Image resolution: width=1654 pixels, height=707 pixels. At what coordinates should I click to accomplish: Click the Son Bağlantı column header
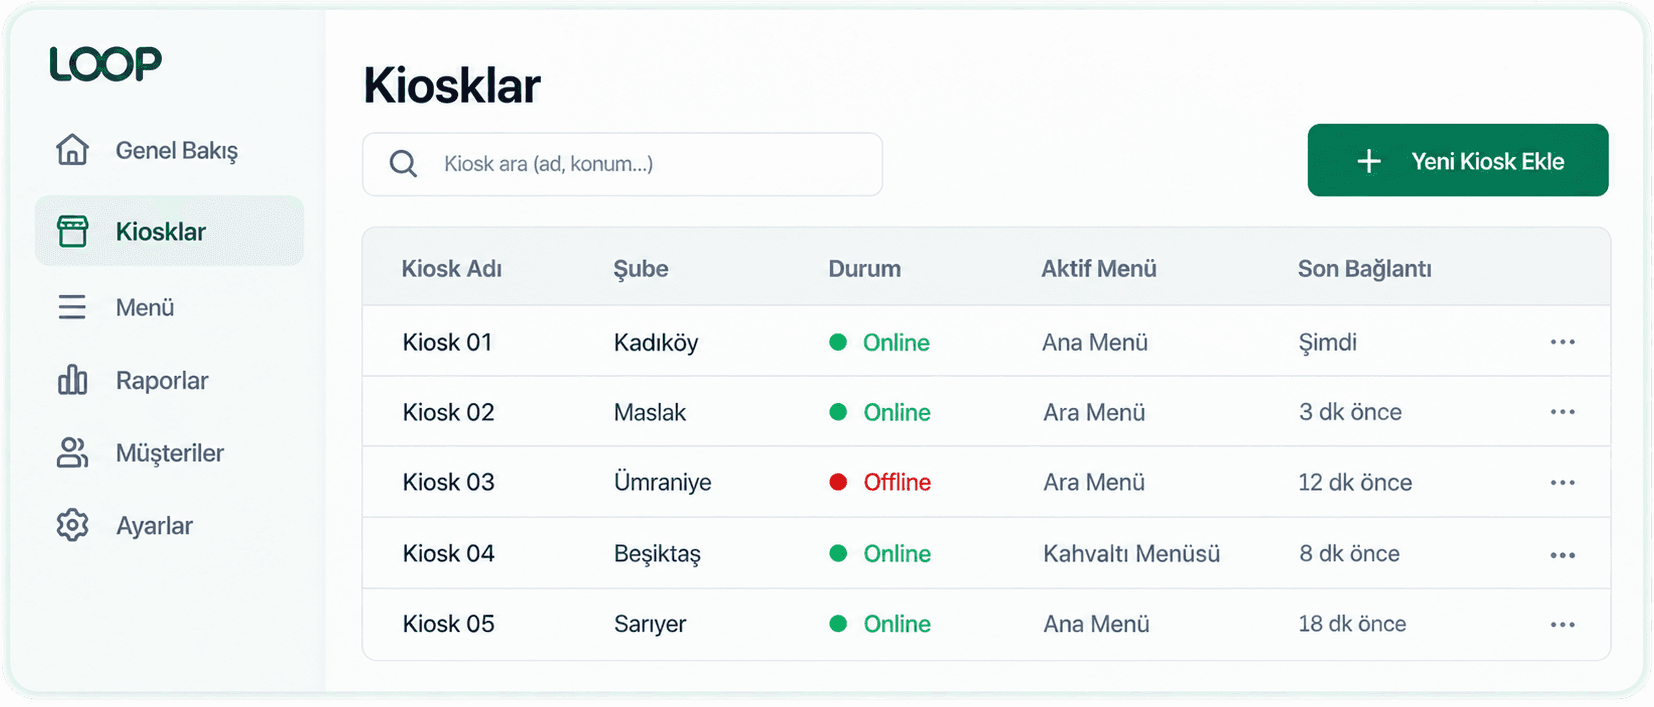click(1365, 269)
